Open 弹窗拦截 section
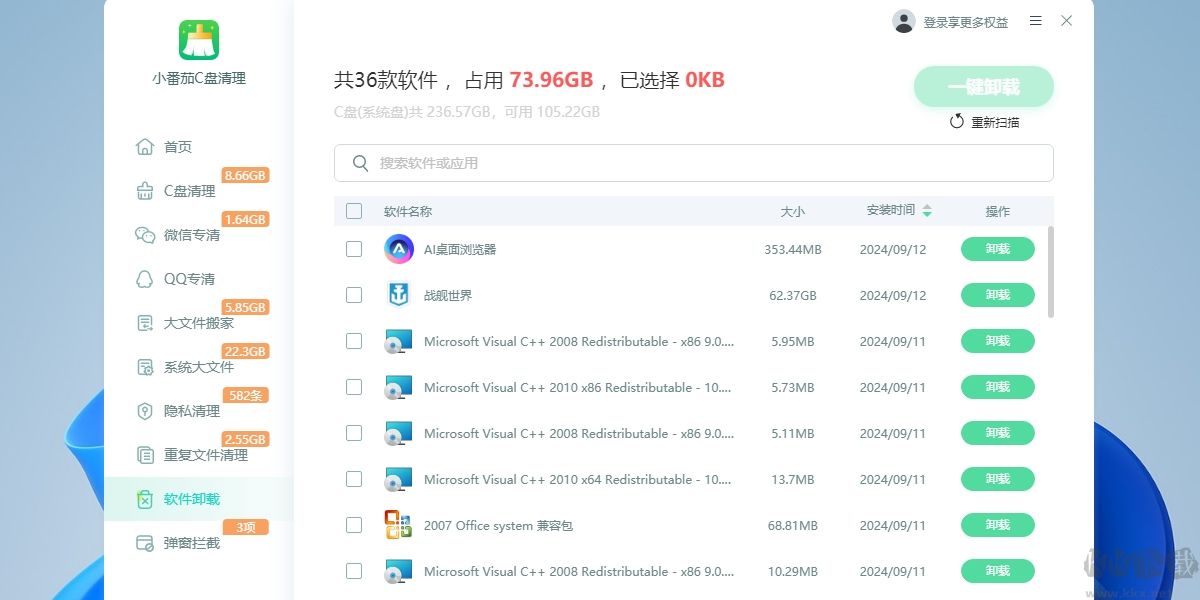Viewport: 1200px width, 600px height. (x=192, y=543)
